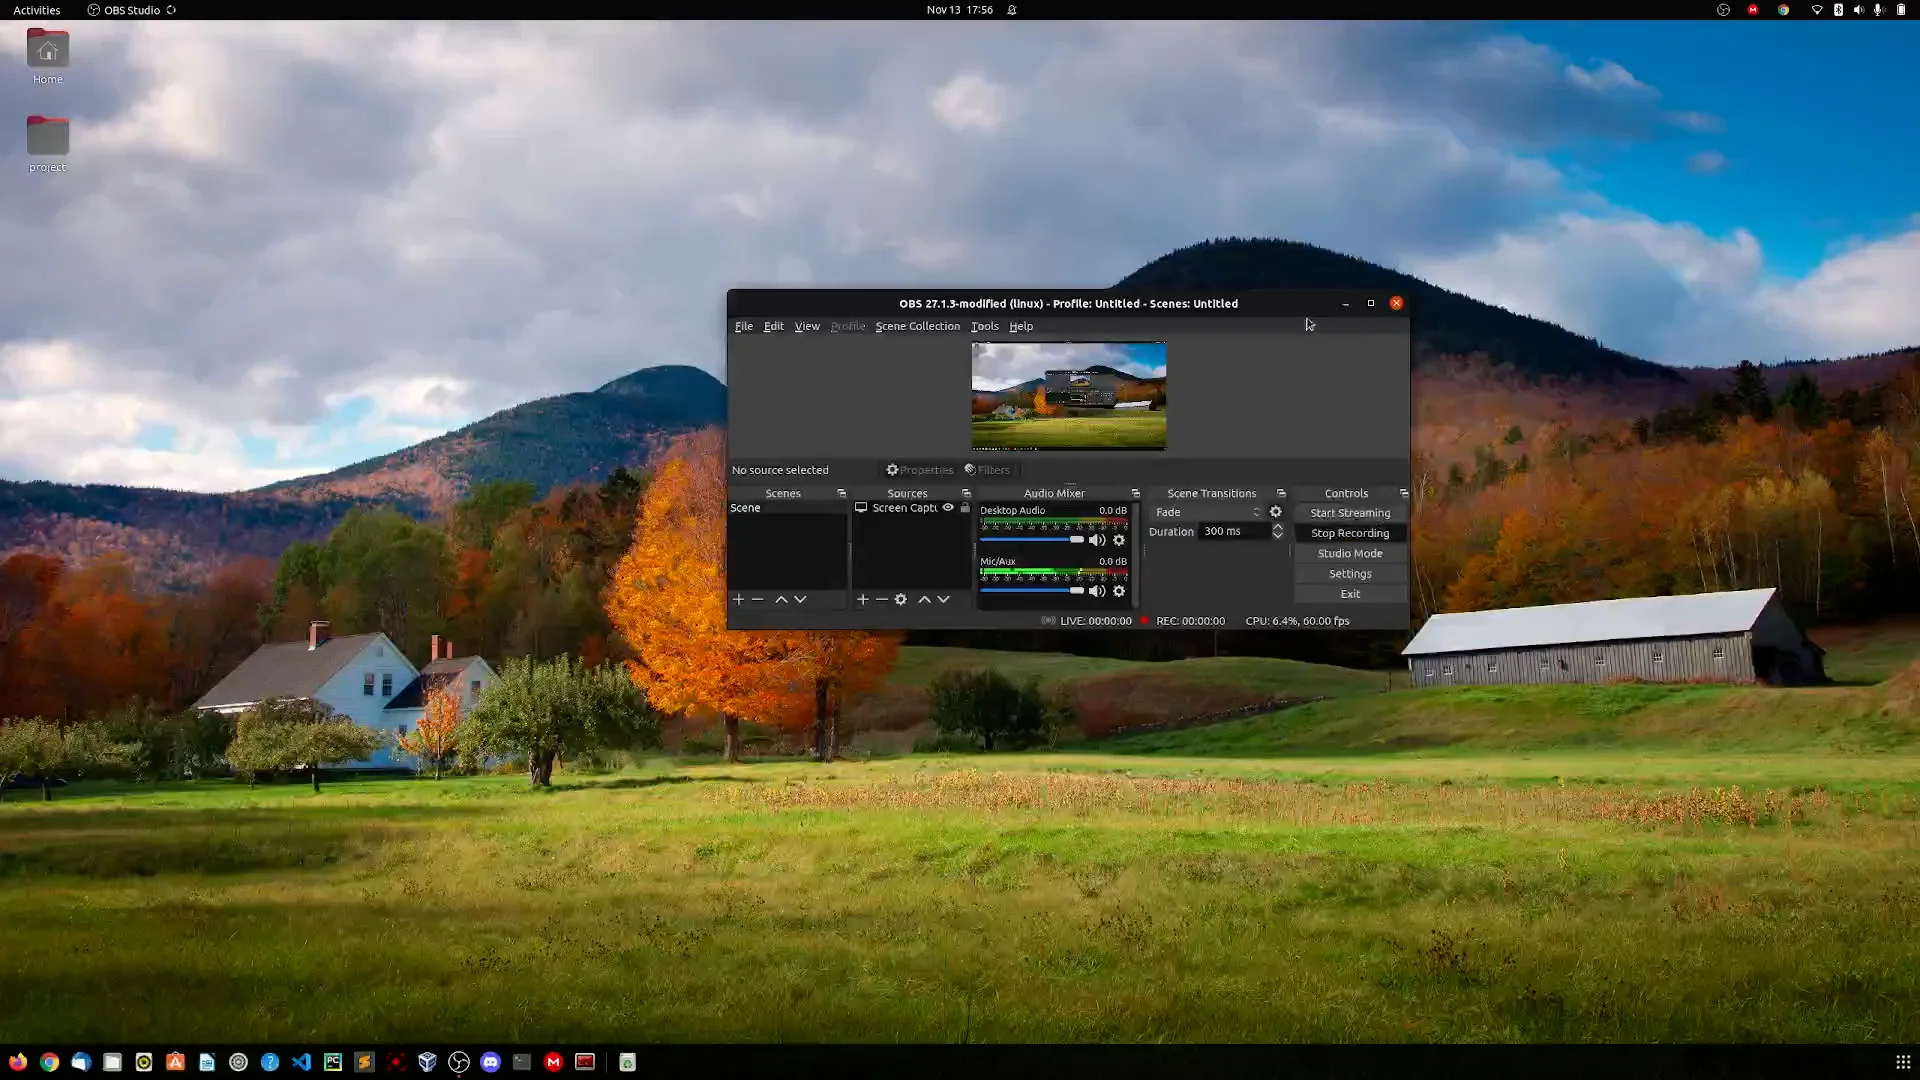Remove selected scene with minus icon

[x=757, y=600]
